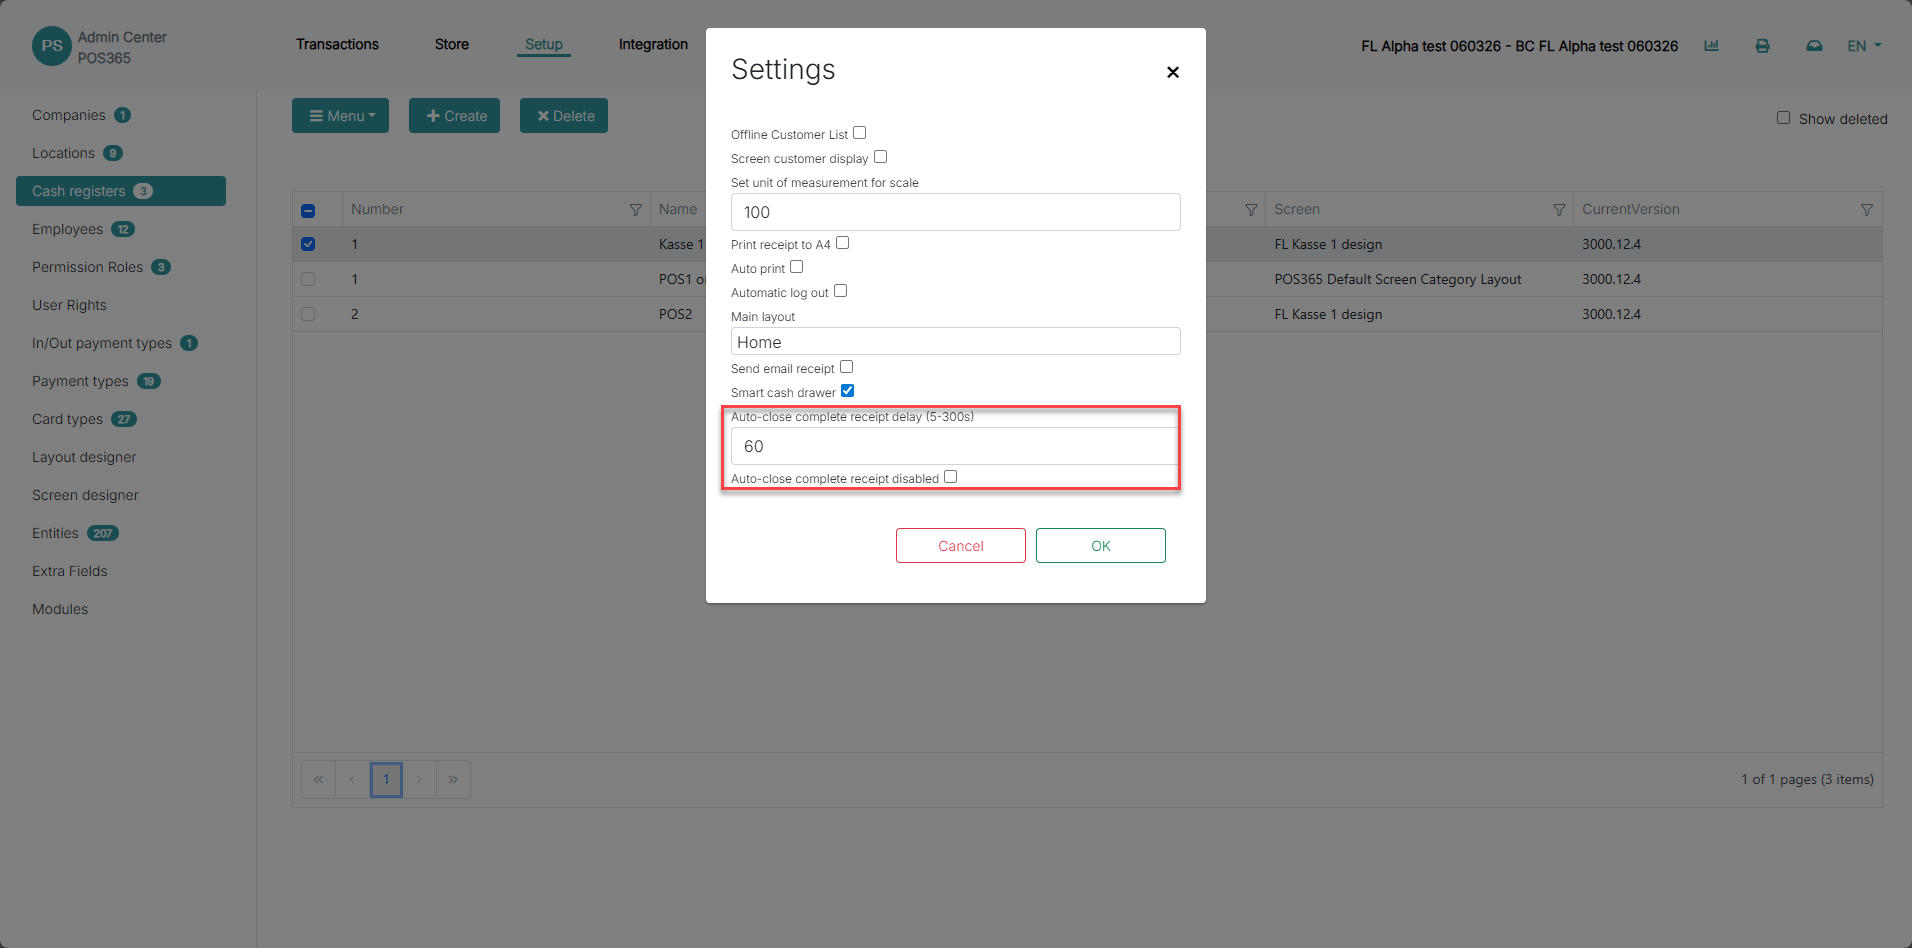The image size is (1912, 948).
Task: Open Employees in sidebar
Action: point(67,229)
